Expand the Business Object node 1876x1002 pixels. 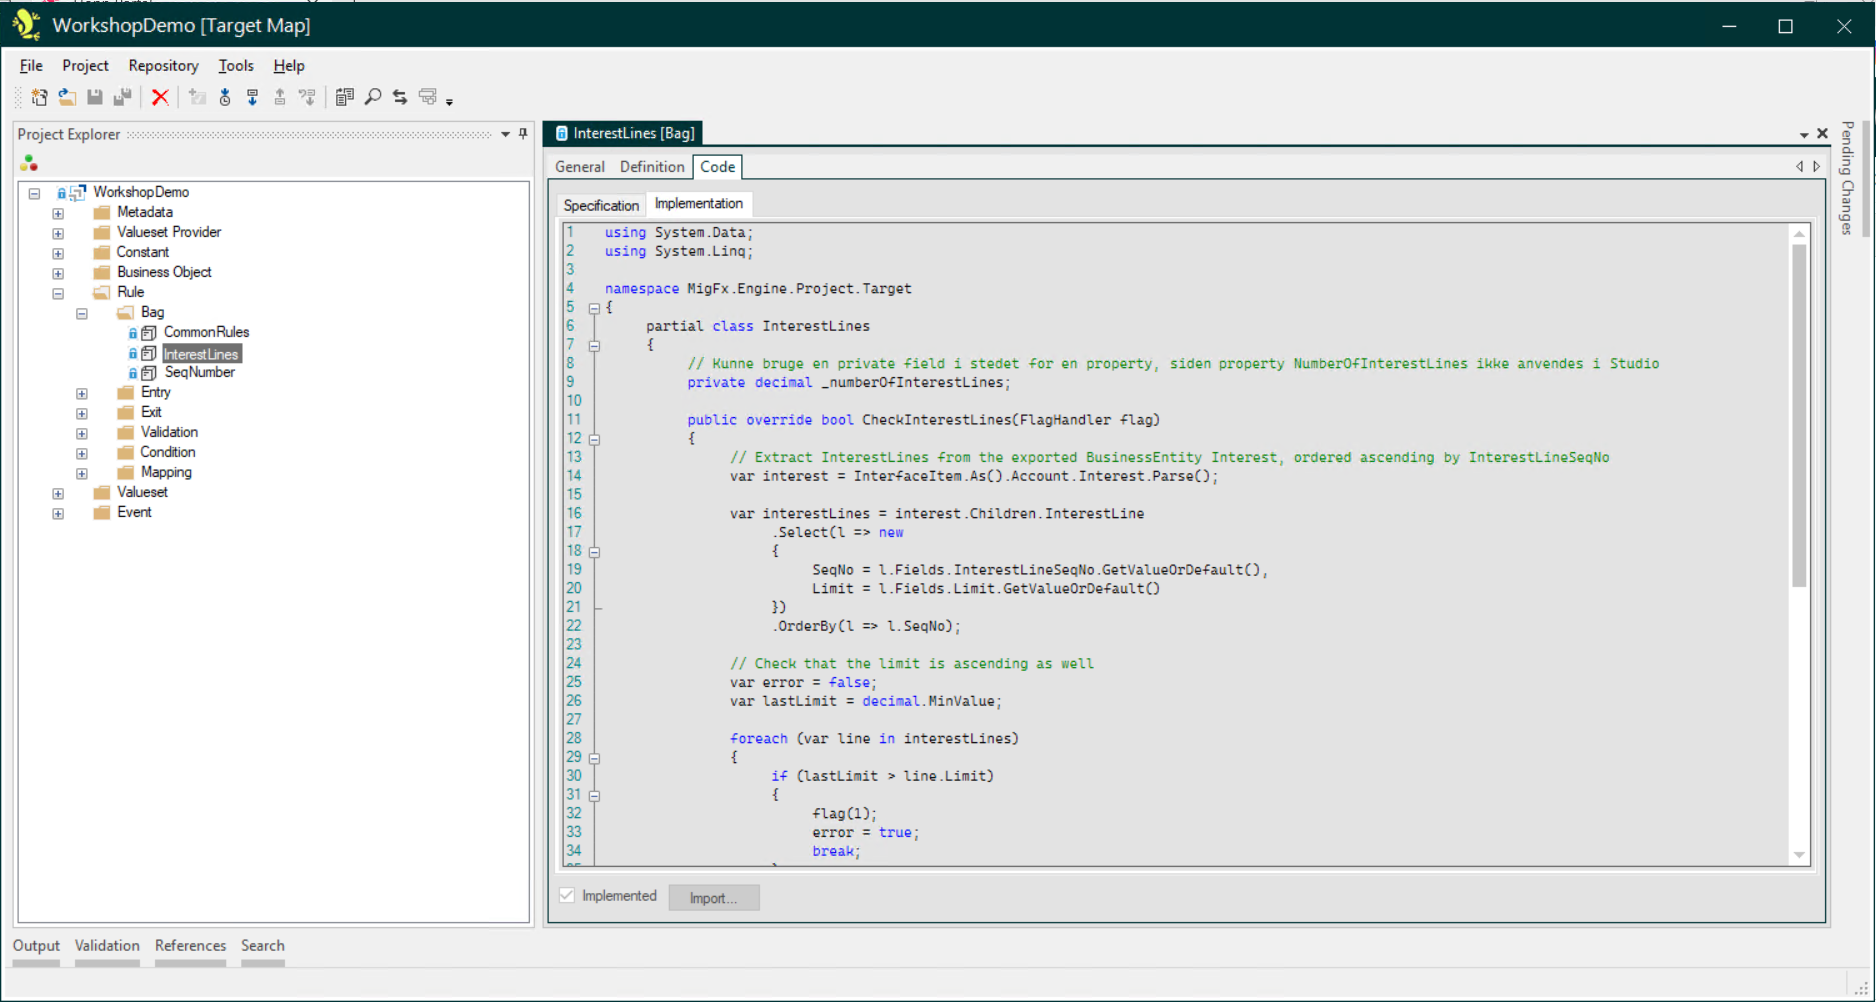(x=58, y=272)
